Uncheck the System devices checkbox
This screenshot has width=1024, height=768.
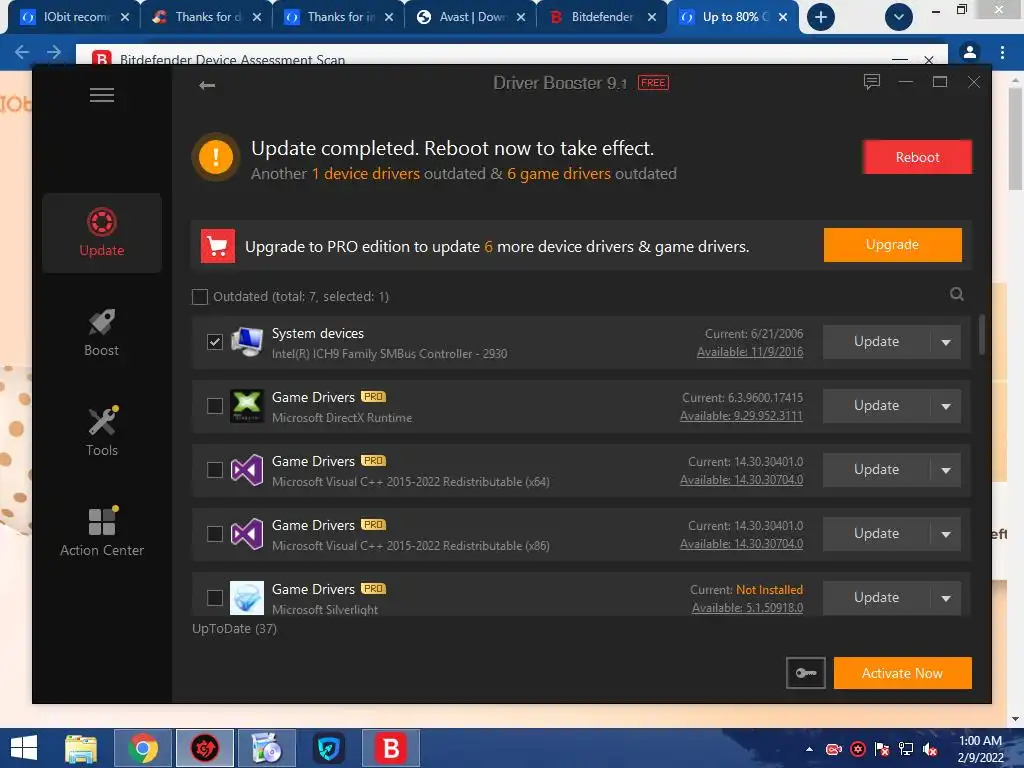point(215,342)
